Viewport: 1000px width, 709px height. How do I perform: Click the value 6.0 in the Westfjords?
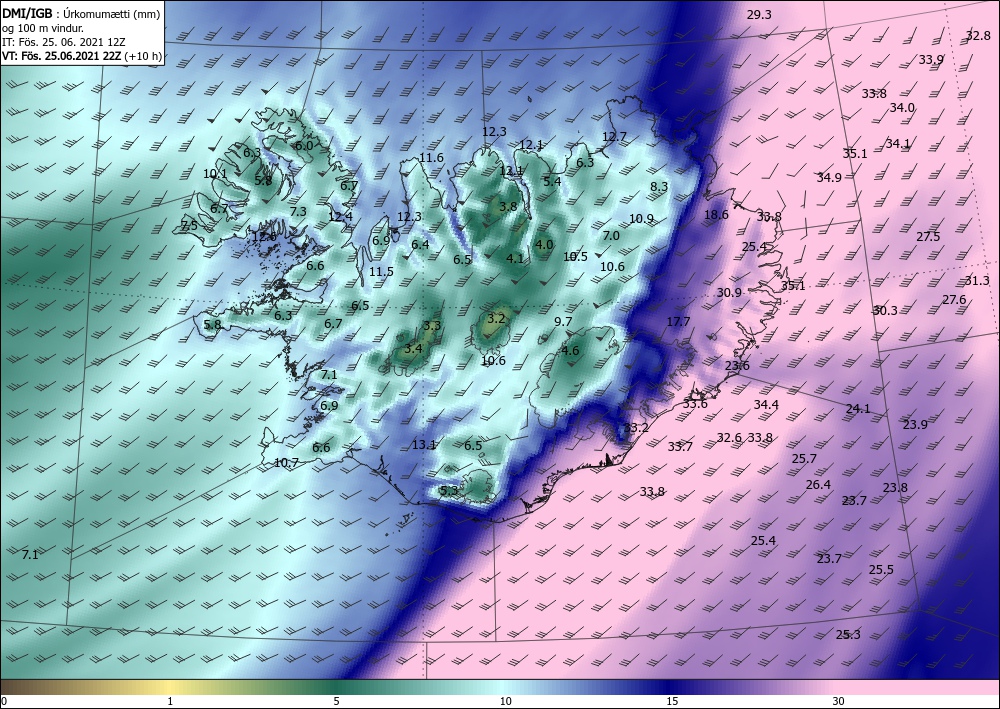(304, 145)
